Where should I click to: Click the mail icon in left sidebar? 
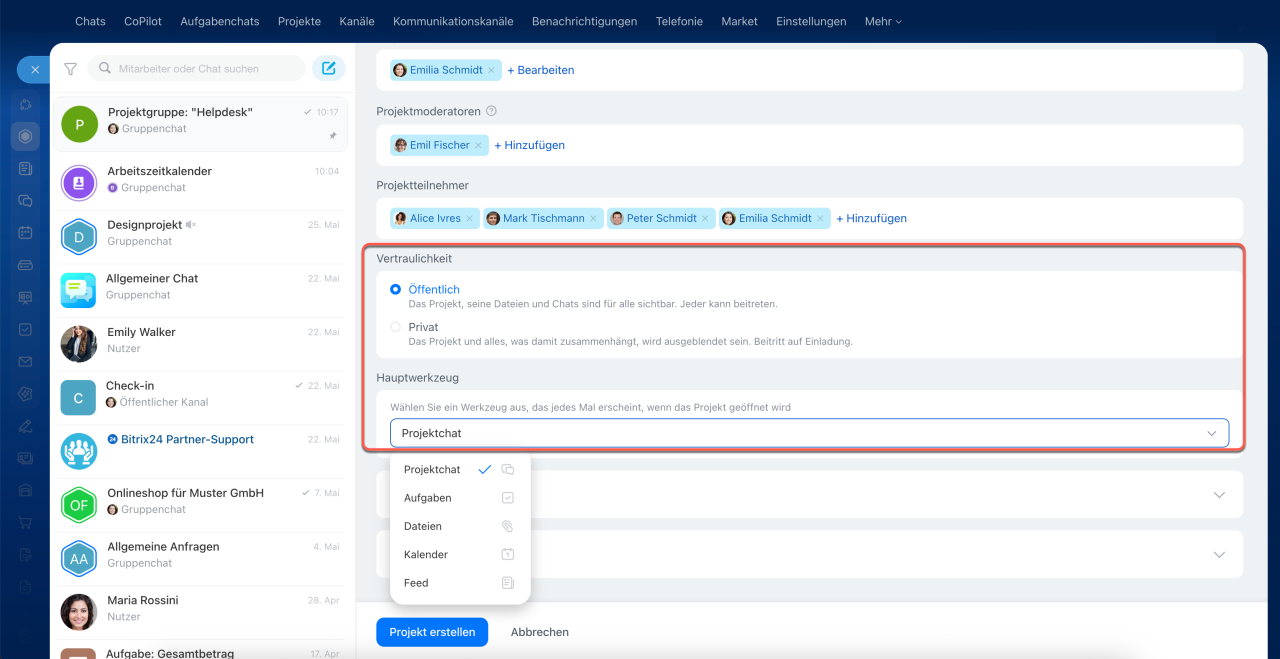click(25, 362)
